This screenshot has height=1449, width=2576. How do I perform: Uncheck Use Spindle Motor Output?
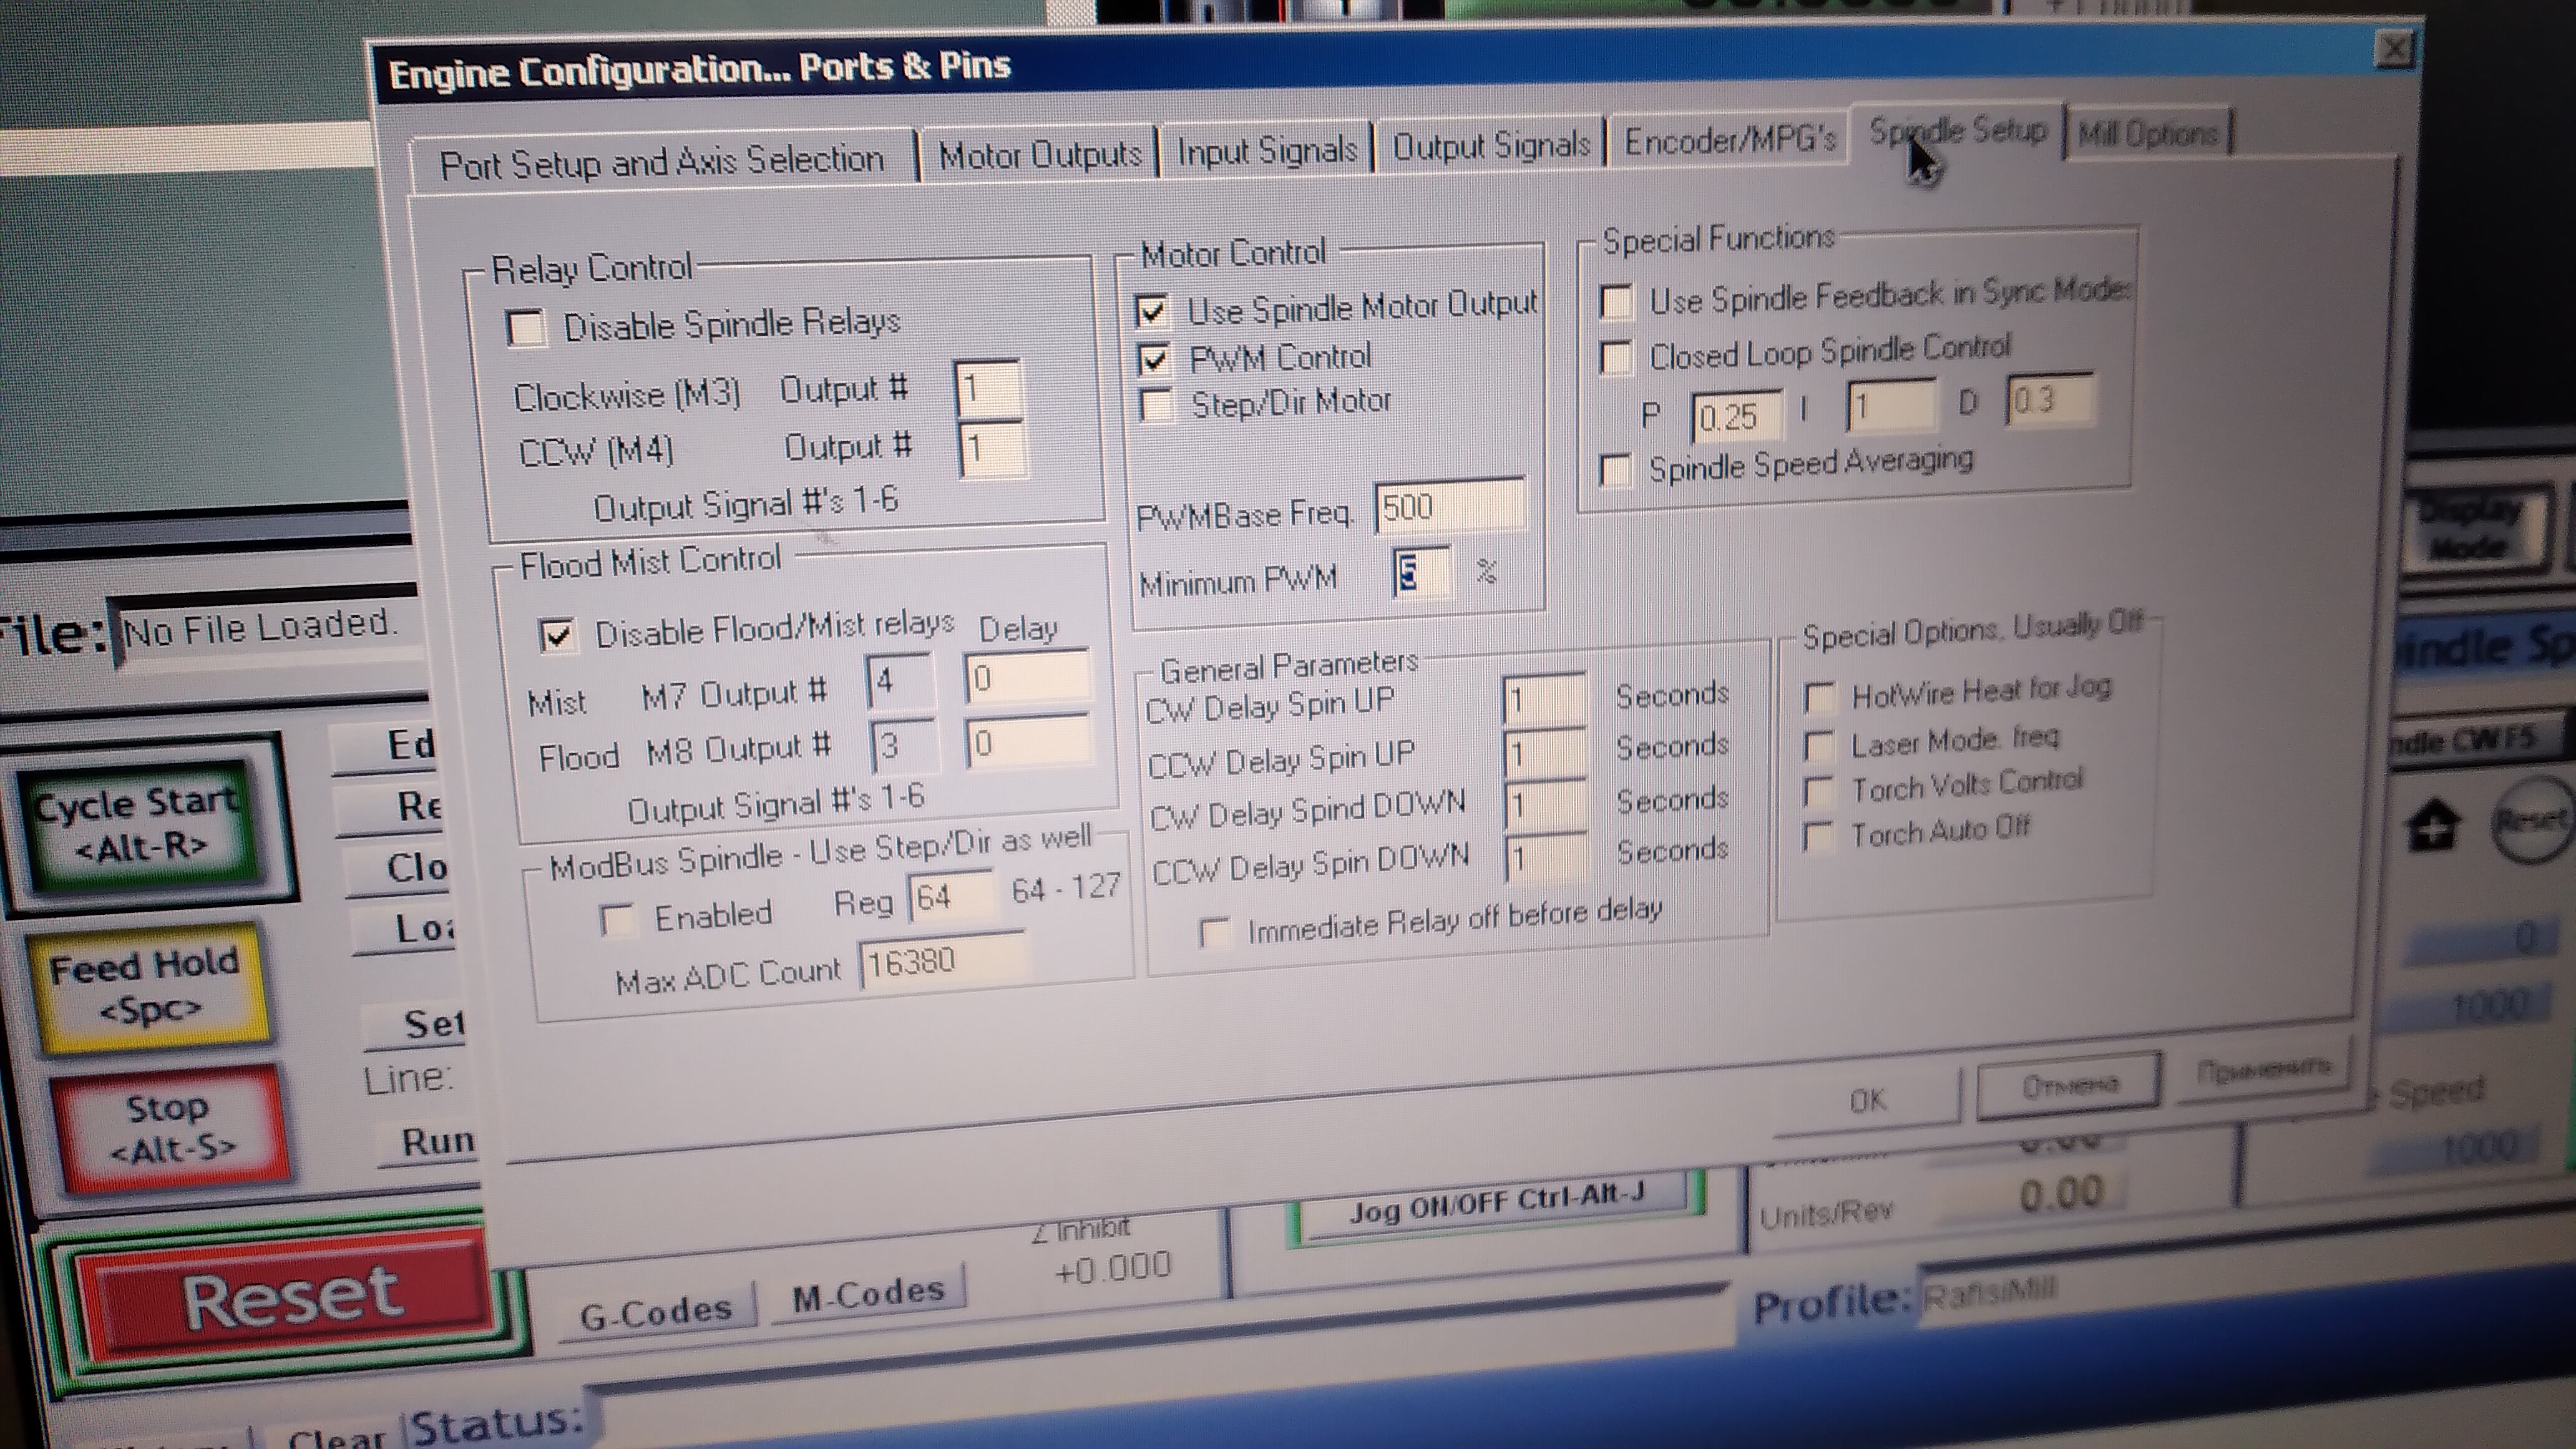click(1151, 311)
